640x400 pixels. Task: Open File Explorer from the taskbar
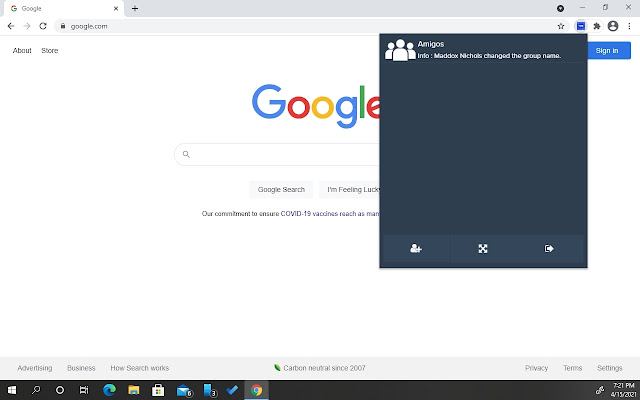point(133,390)
